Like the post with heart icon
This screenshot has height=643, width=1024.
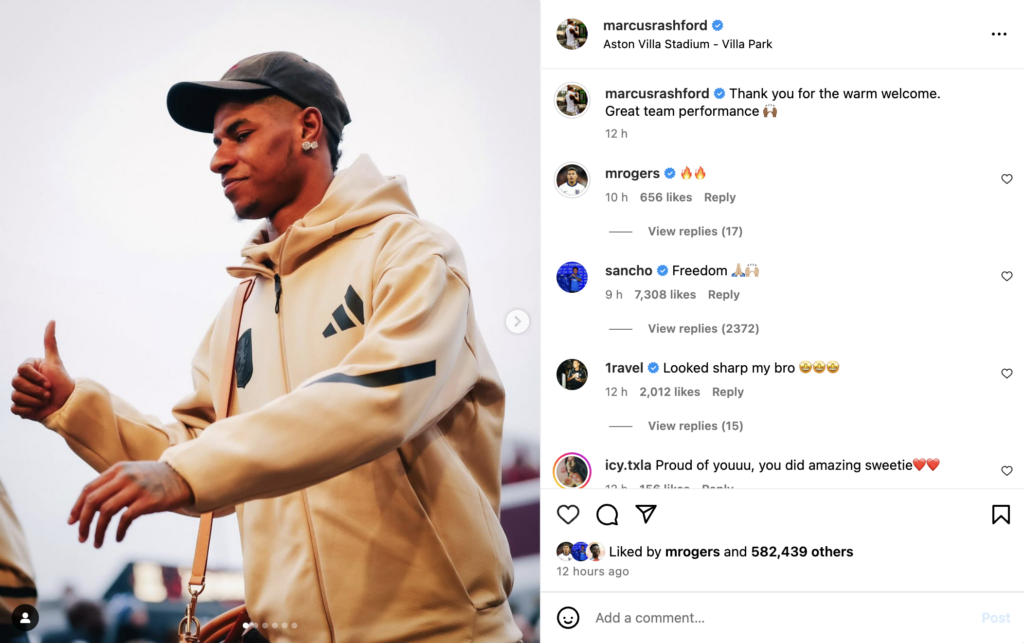[568, 514]
